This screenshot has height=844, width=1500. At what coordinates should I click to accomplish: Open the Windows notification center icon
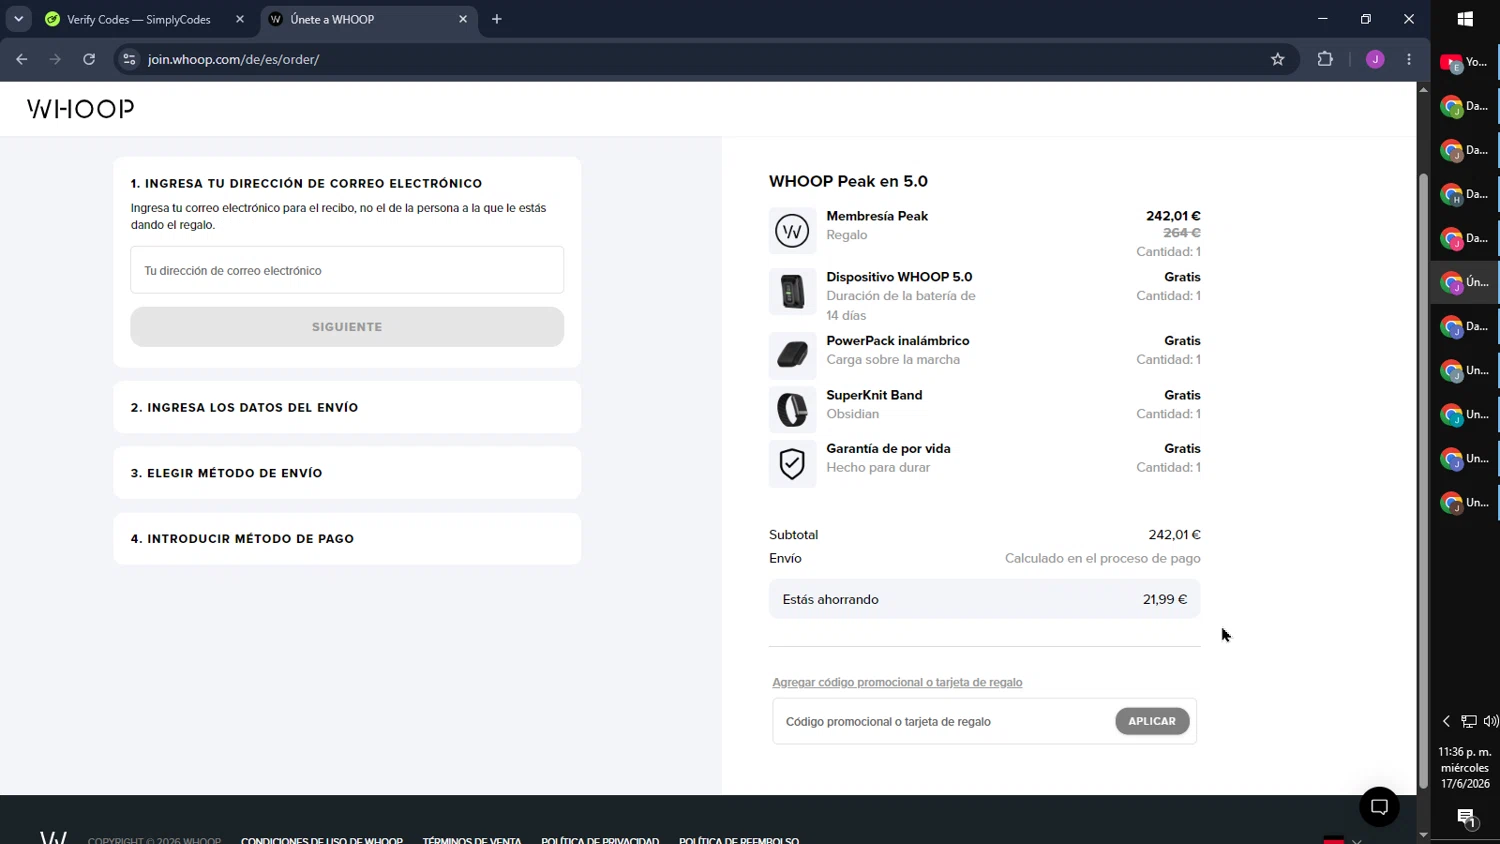tap(1466, 818)
